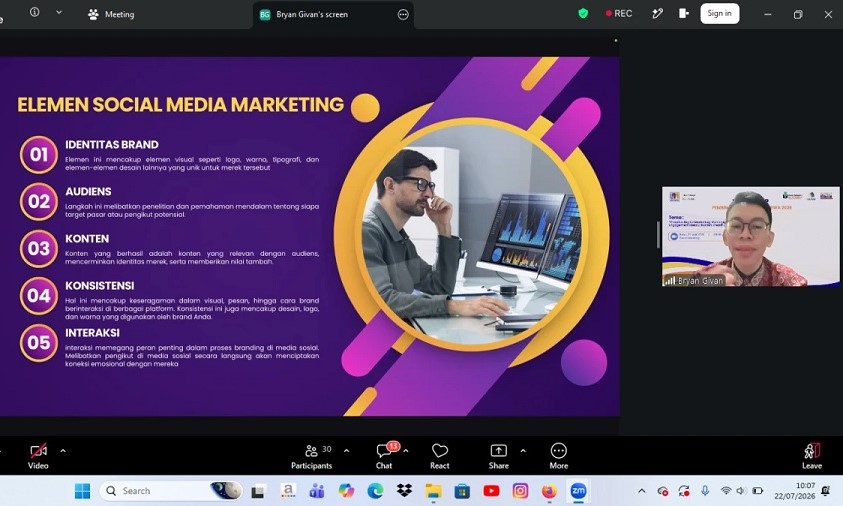Click the AUDIENS heading on slide
This screenshot has width=843, height=506.
point(88,191)
